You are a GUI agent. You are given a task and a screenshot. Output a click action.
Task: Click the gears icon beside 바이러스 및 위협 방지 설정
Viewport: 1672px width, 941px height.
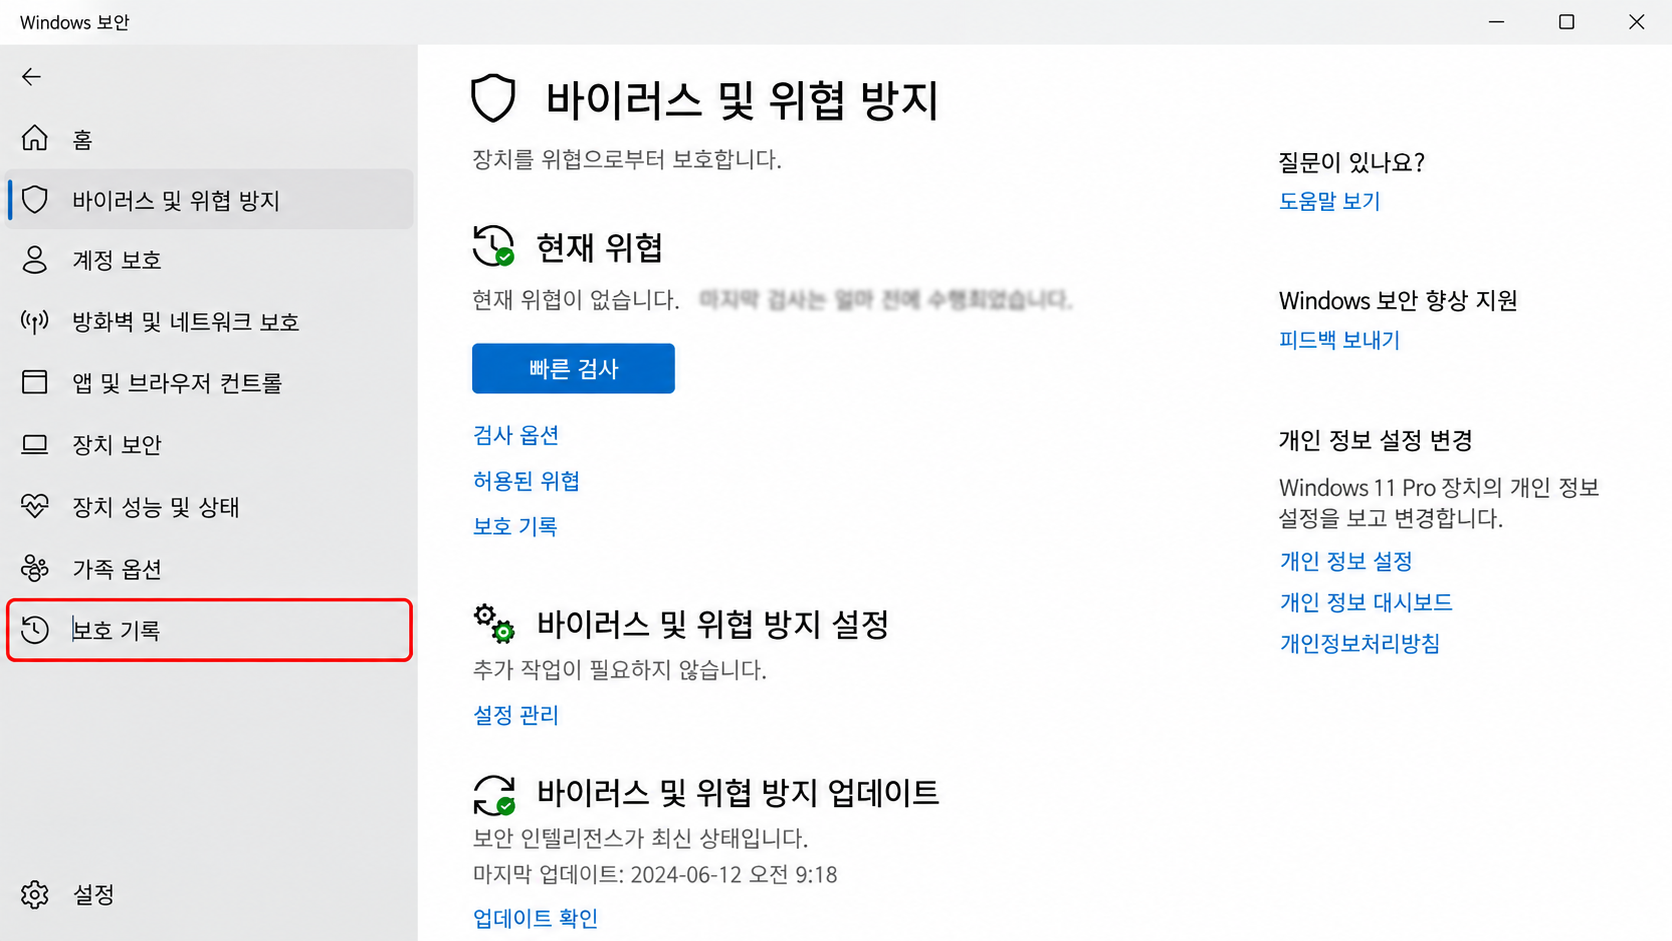coord(494,623)
